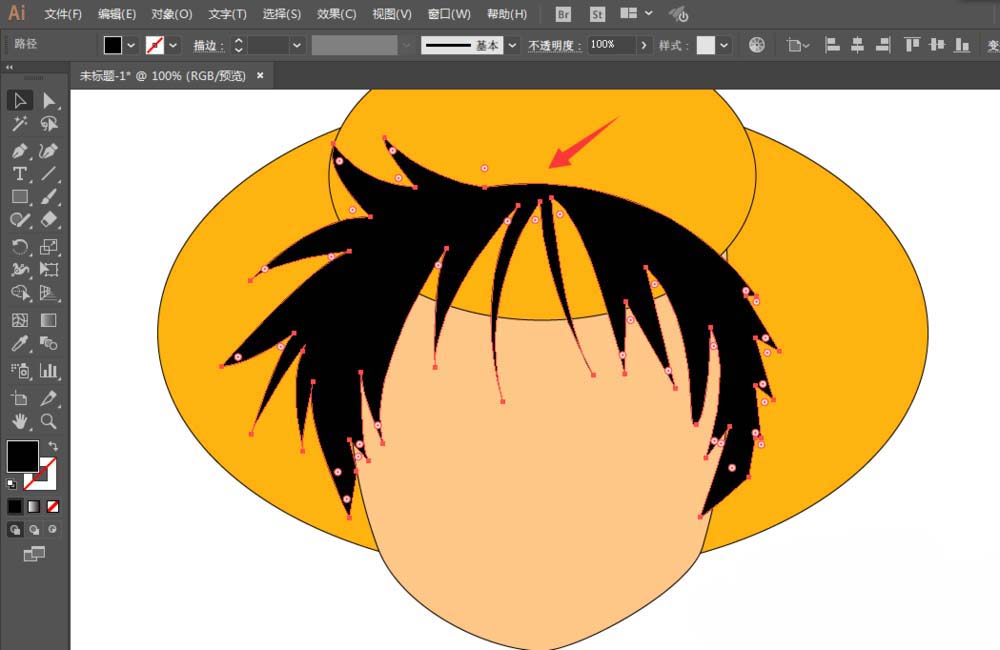The image size is (1000, 650).
Task: Select the Eyedropper tool
Action: (20, 343)
